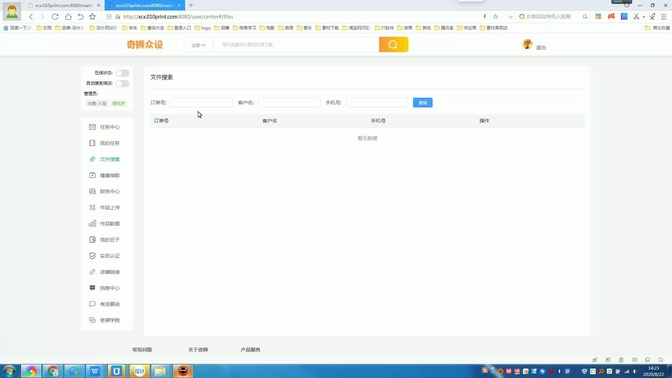The height and width of the screenshot is (378, 672).
Task: Open the 产品服务 footer link
Action: tap(250, 350)
